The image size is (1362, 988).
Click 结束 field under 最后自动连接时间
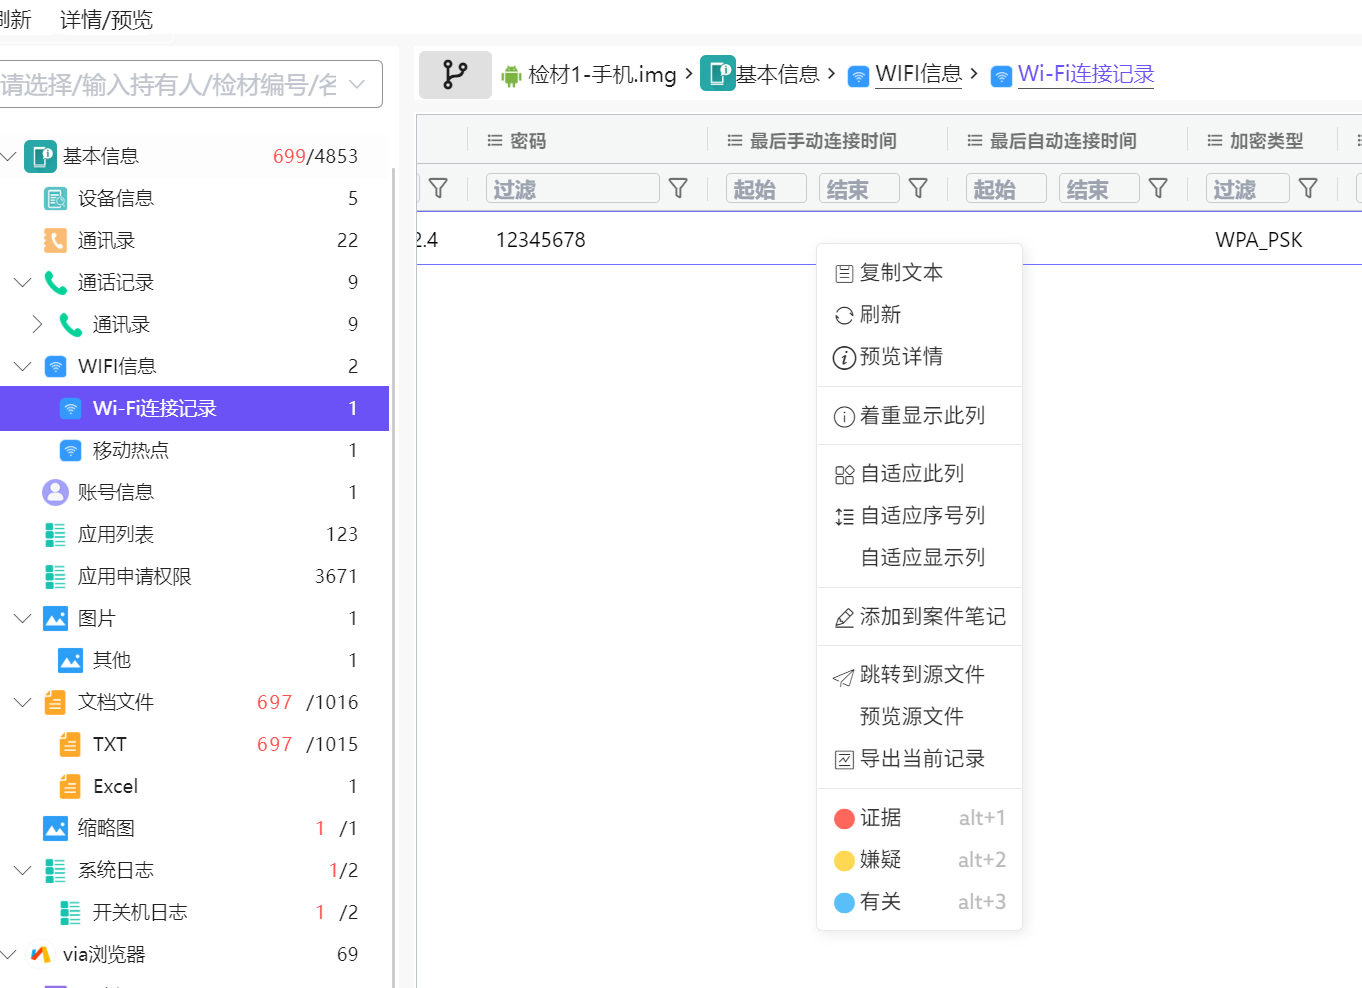point(1099,188)
